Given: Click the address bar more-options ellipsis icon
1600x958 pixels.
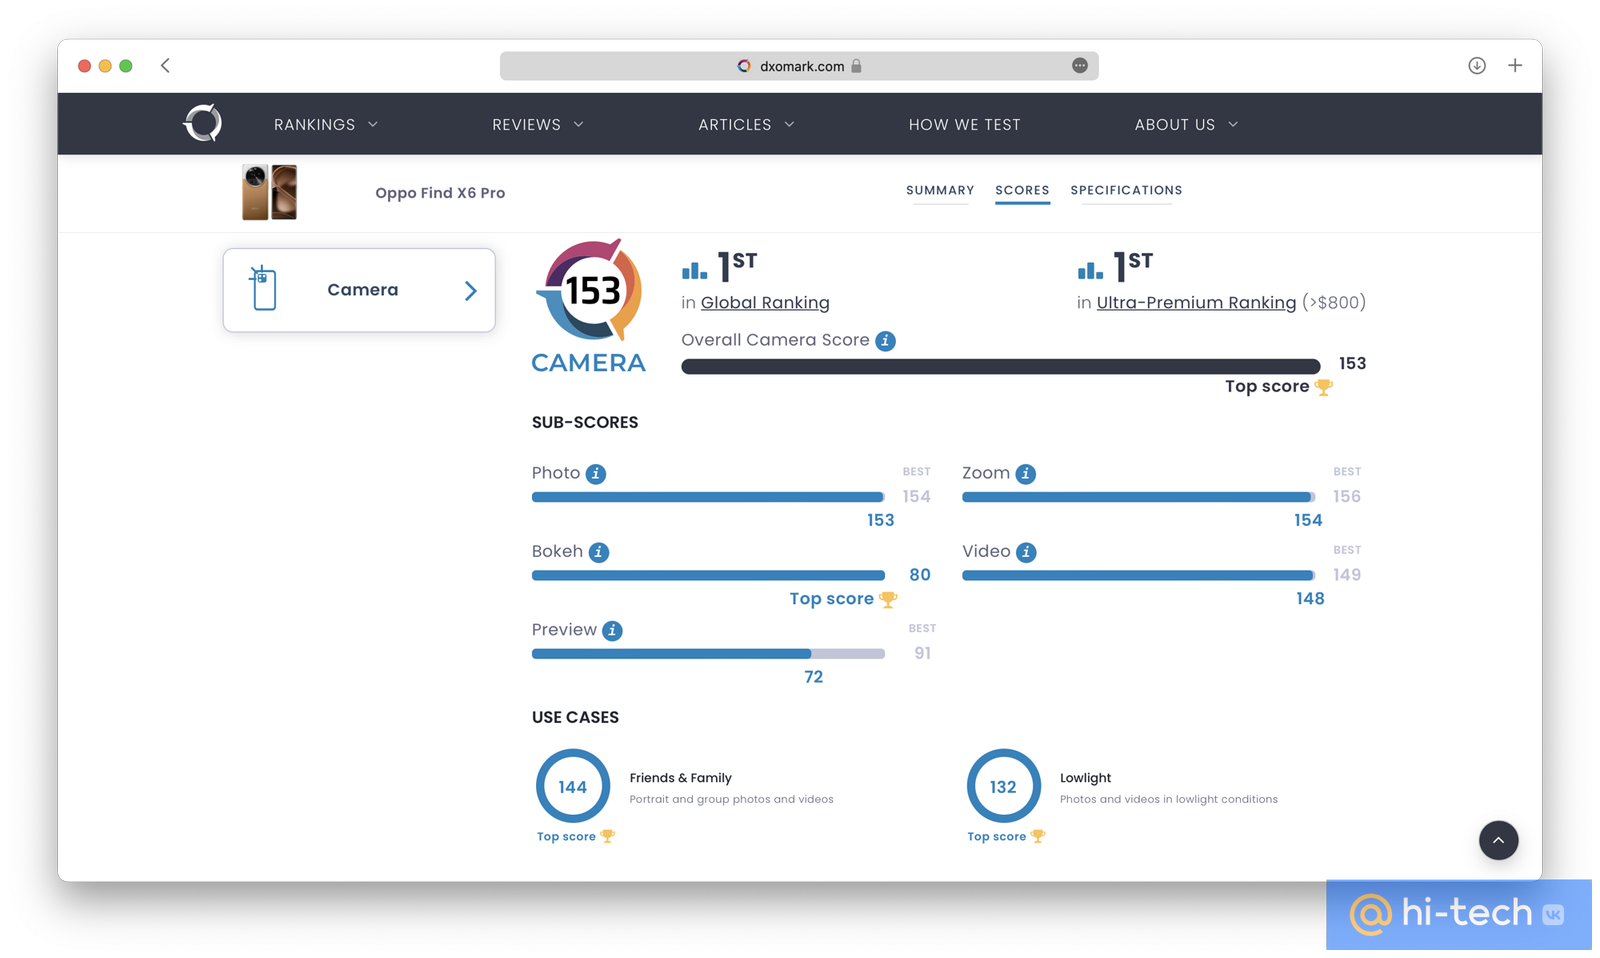Looking at the screenshot, I should [x=1080, y=66].
